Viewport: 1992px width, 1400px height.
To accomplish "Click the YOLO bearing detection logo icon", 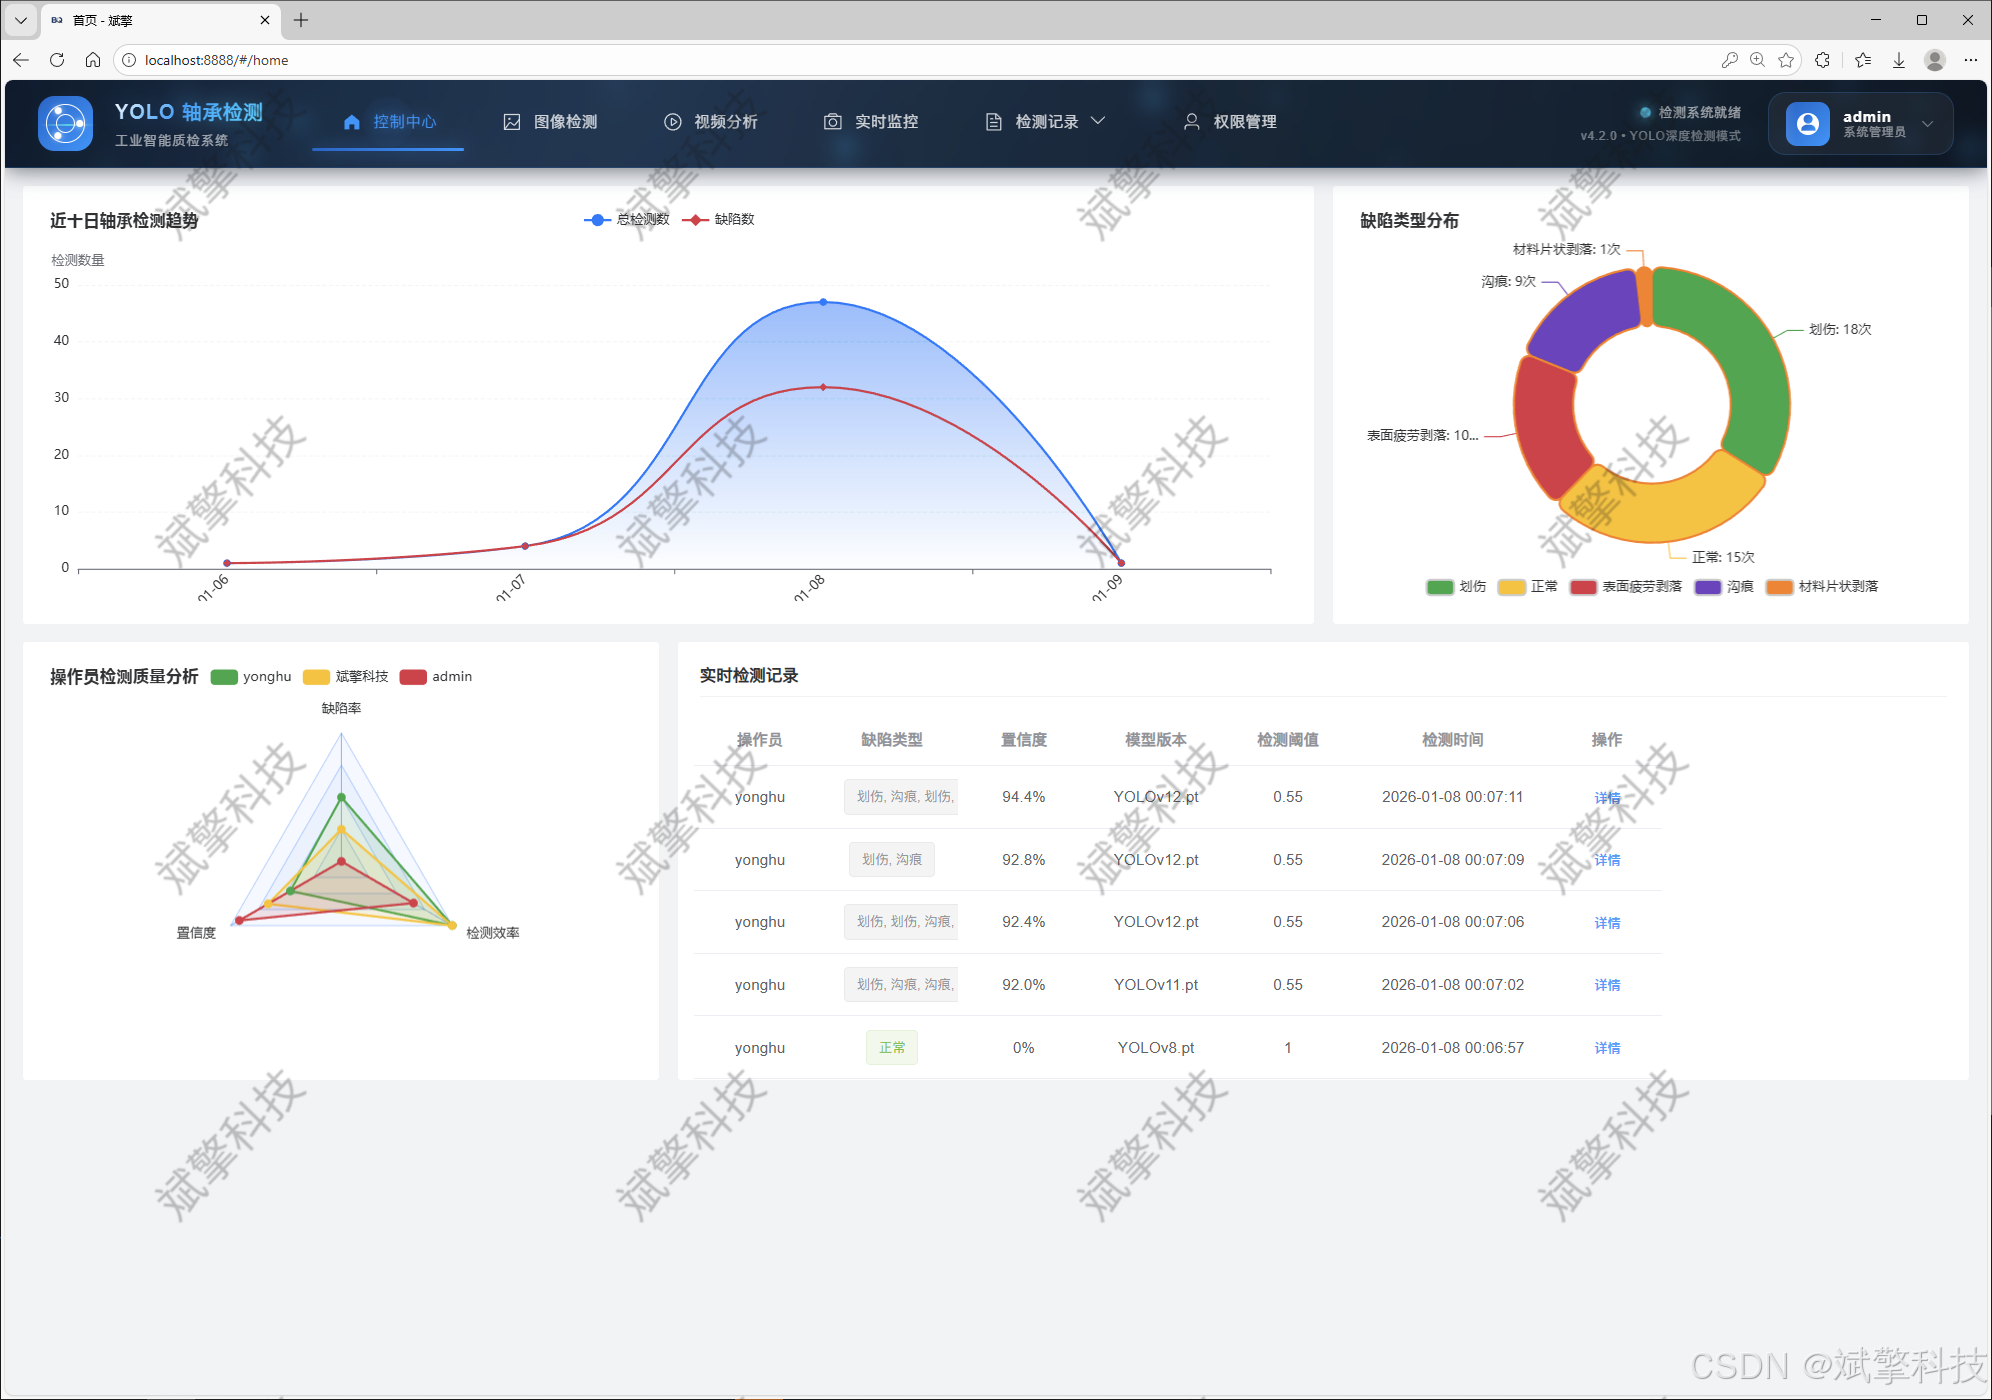I will (x=65, y=123).
